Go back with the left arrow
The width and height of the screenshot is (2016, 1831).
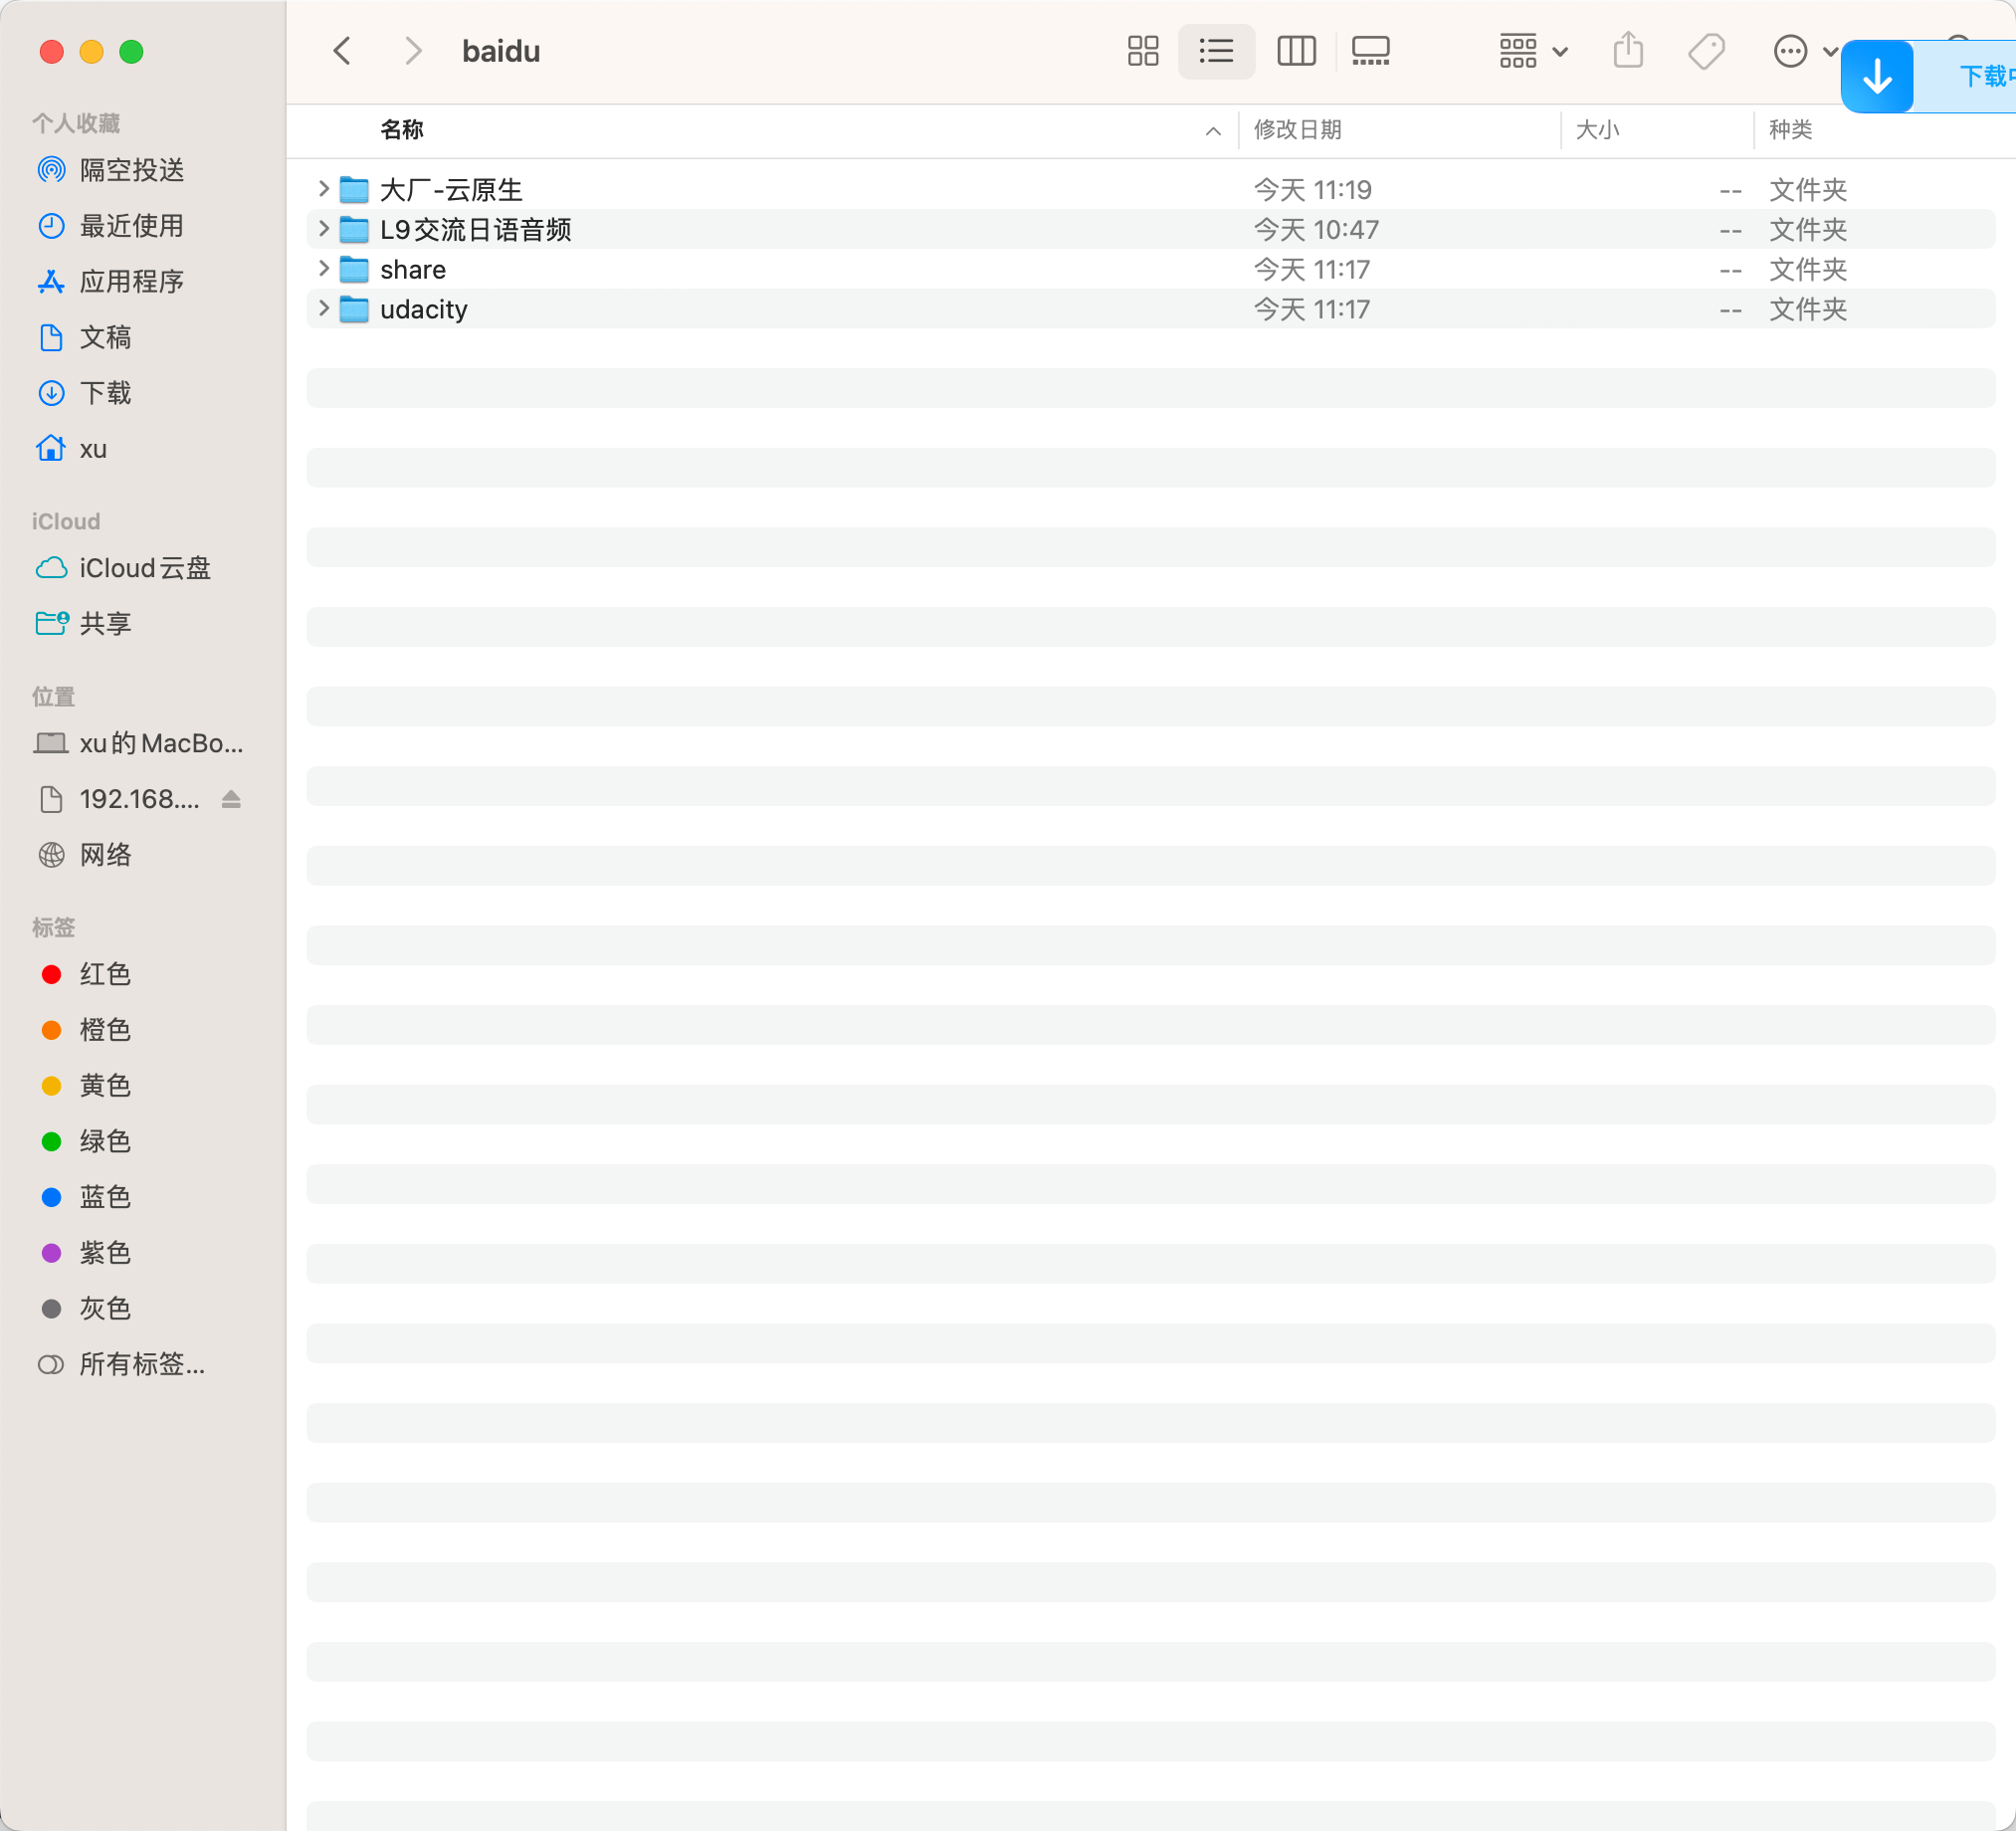(x=342, y=51)
